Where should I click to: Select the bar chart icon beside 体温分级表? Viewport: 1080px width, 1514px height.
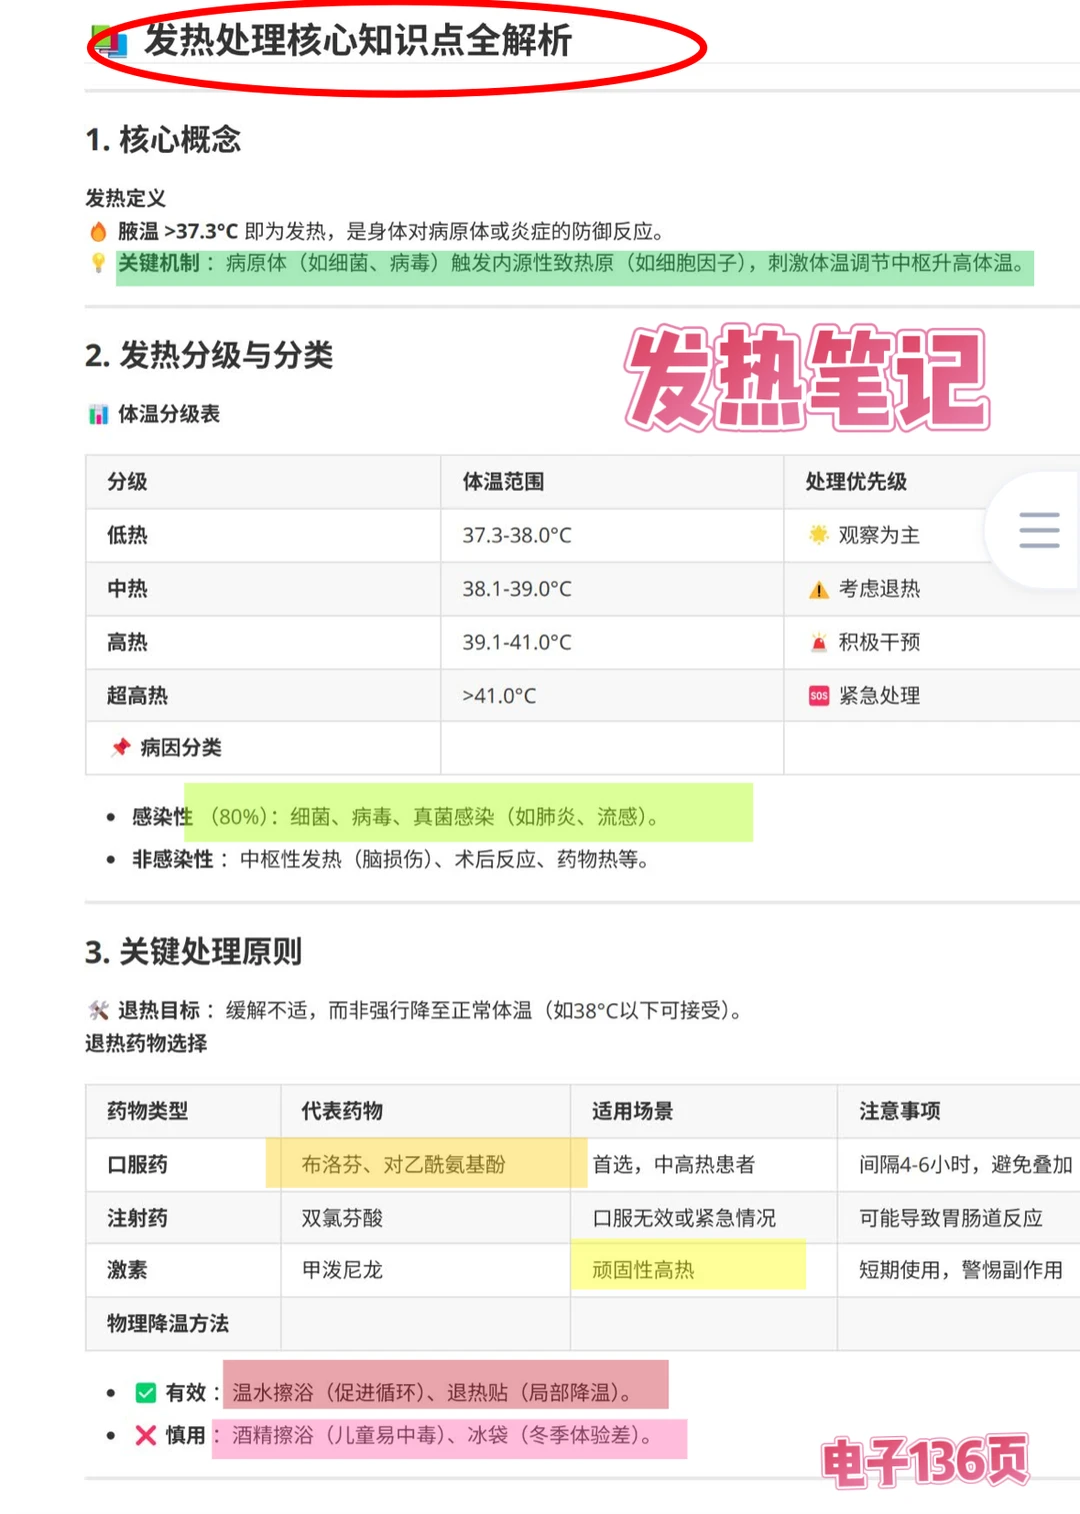tap(98, 414)
